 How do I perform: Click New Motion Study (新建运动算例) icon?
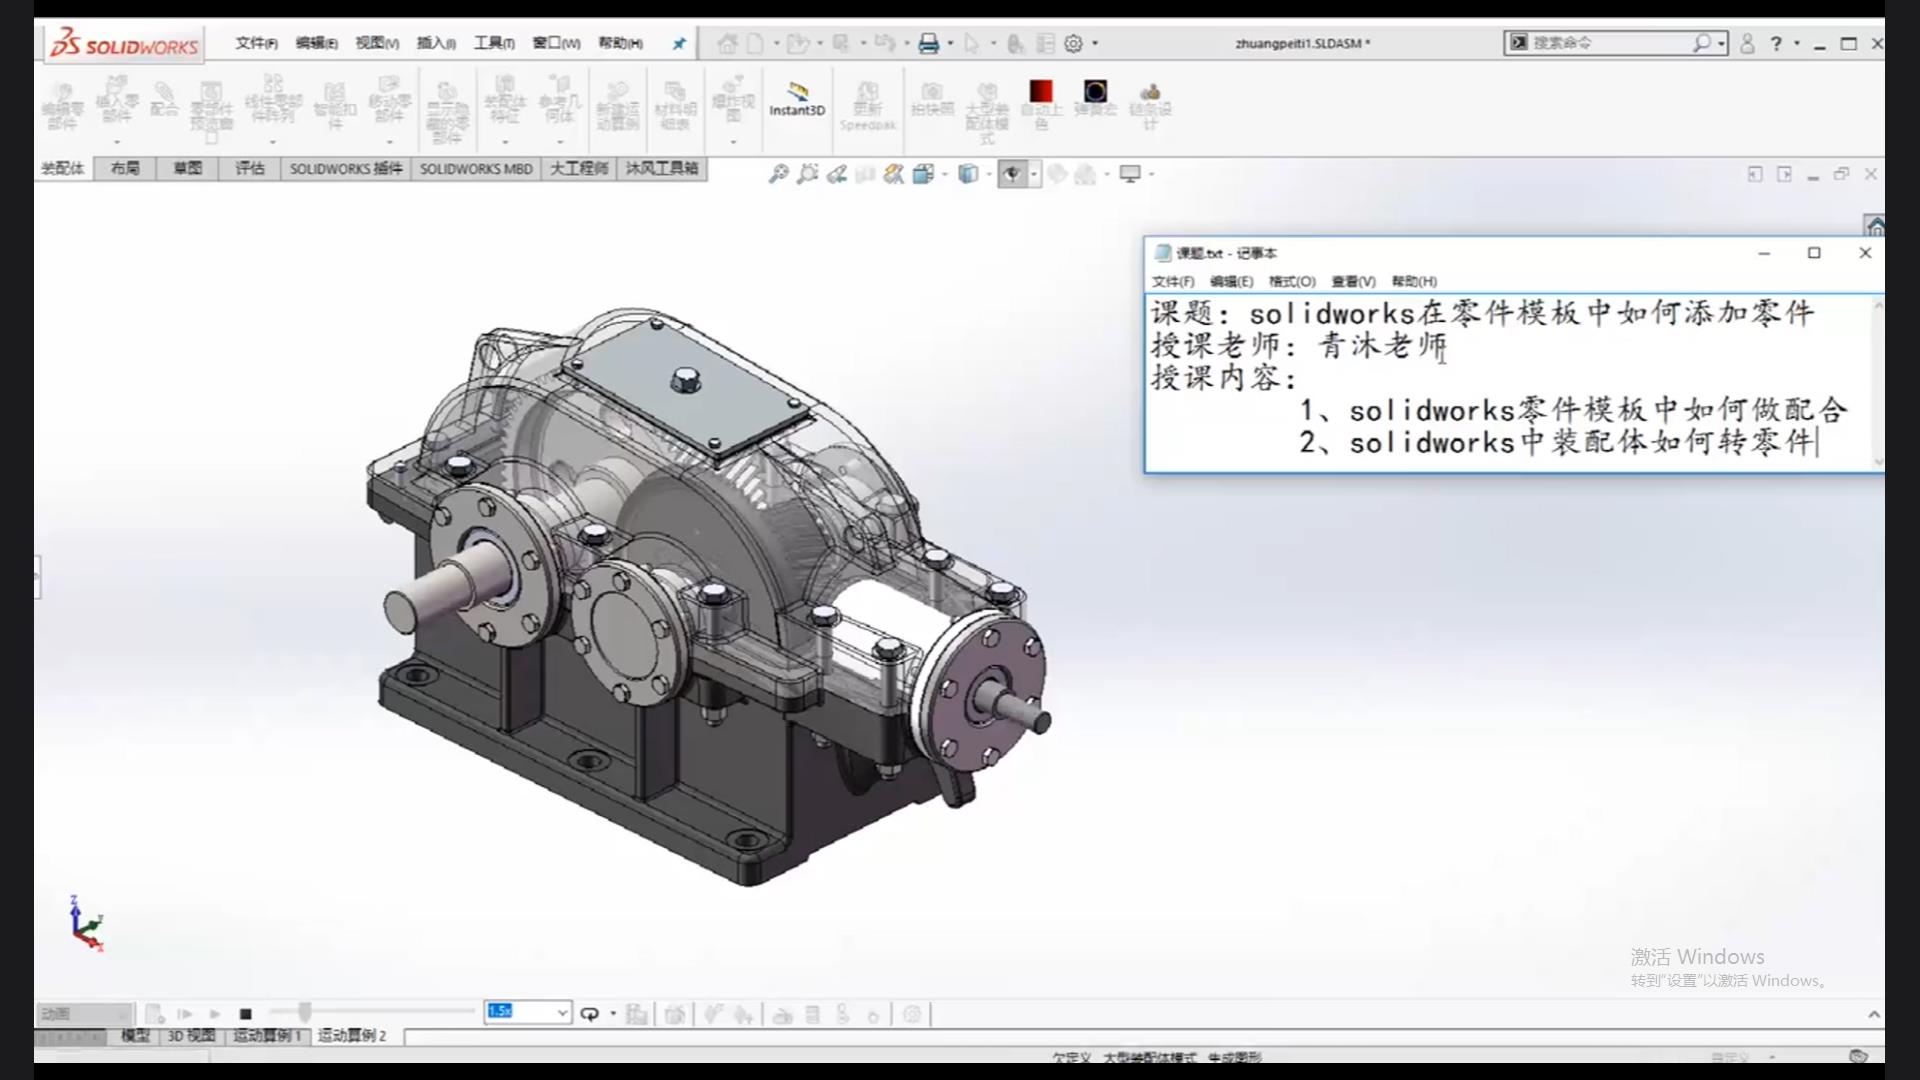click(x=618, y=106)
